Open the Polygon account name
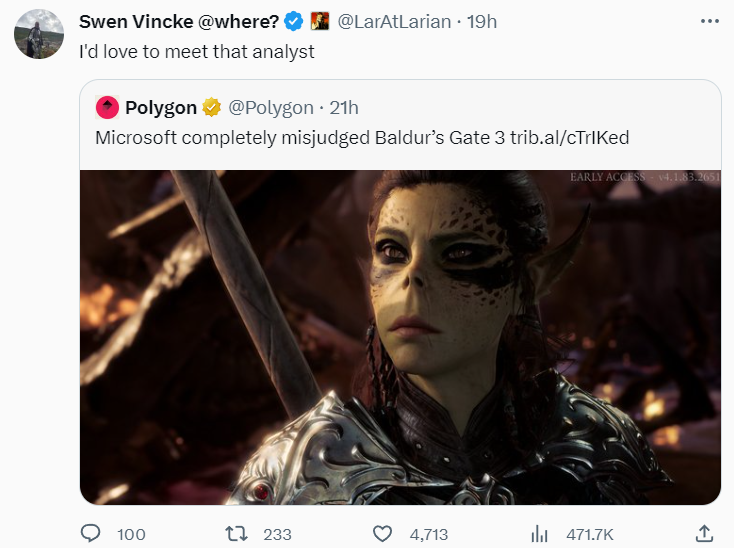The width and height of the screenshot is (734, 548). (161, 108)
